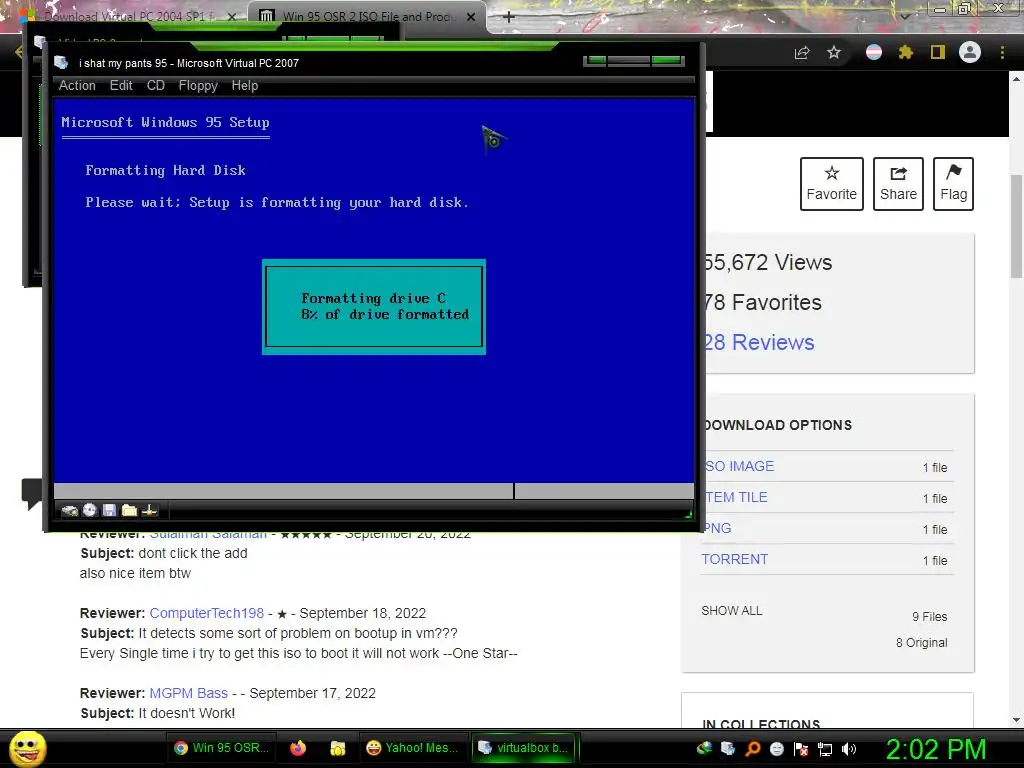Click the virtualbox b... taskbar button
The height and width of the screenshot is (768, 1024).
[524, 748]
